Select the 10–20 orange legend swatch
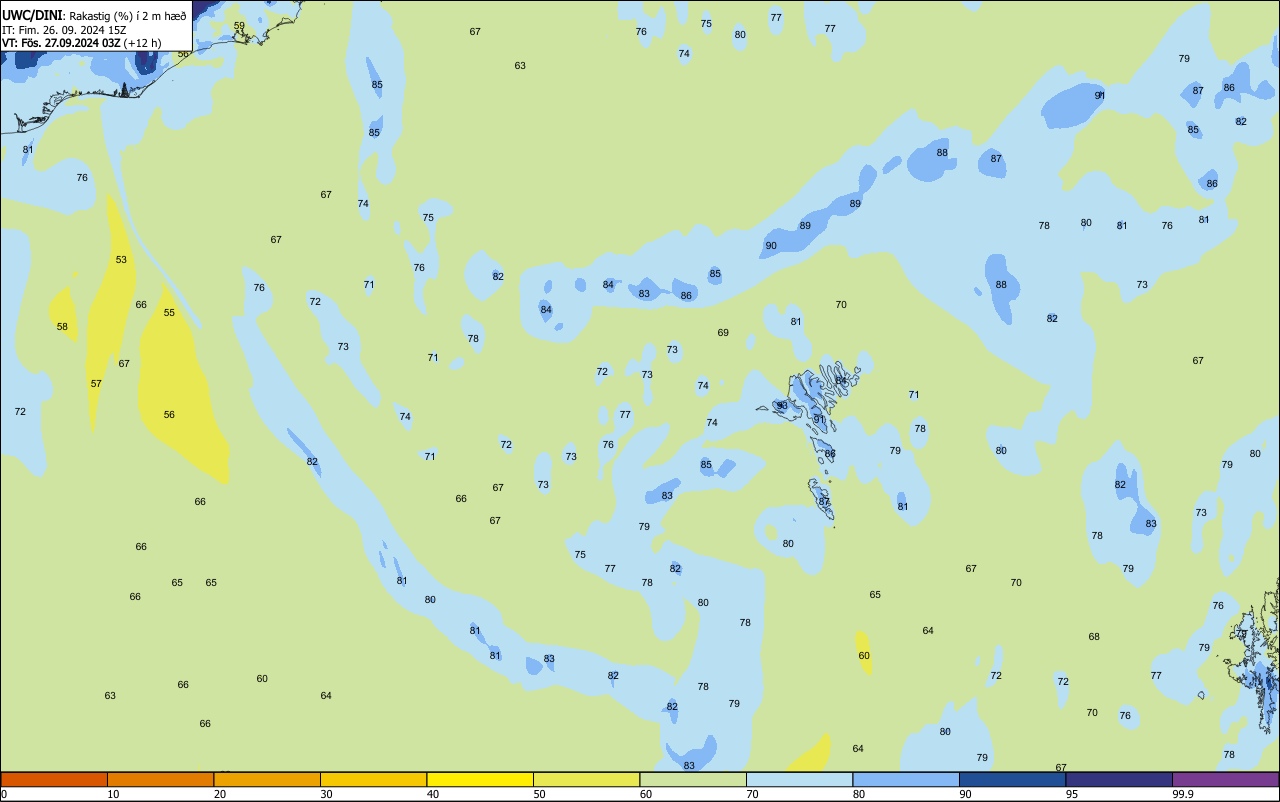The width and height of the screenshot is (1280, 802). point(160,779)
